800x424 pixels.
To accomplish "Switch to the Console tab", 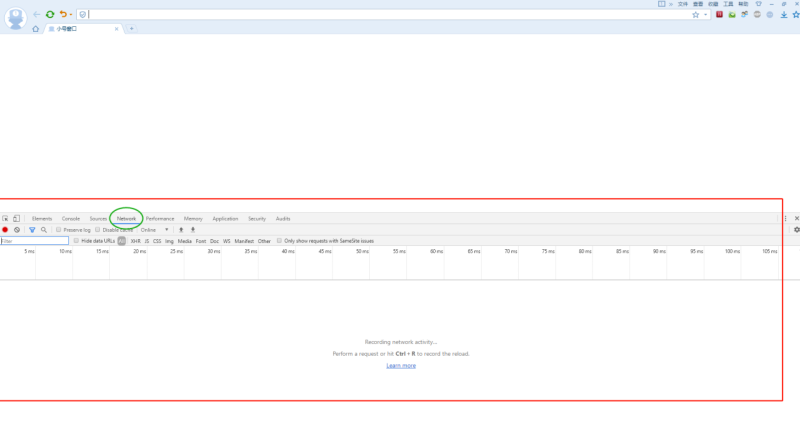I will 71,218.
